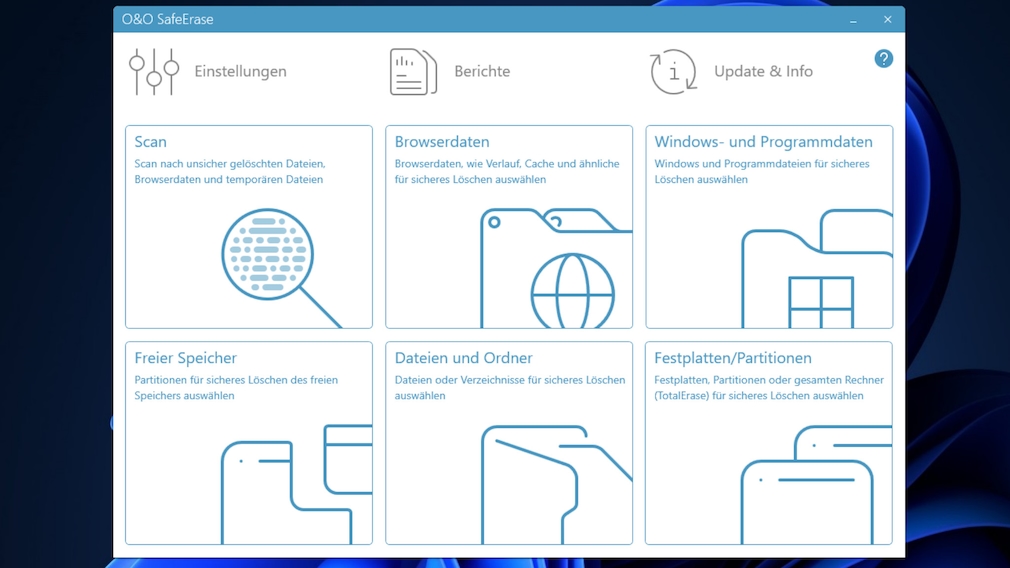Open the Einstellungen sliders icon
1010x568 pixels.
click(154, 71)
